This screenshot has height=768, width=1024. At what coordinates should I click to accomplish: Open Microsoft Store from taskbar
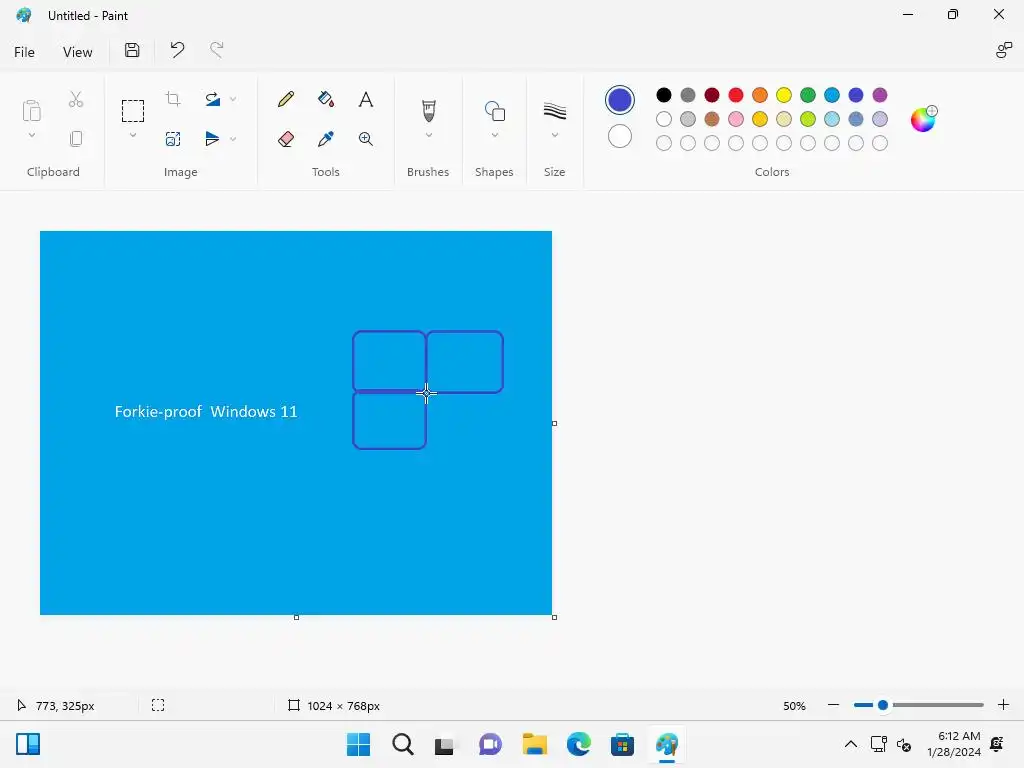point(622,744)
